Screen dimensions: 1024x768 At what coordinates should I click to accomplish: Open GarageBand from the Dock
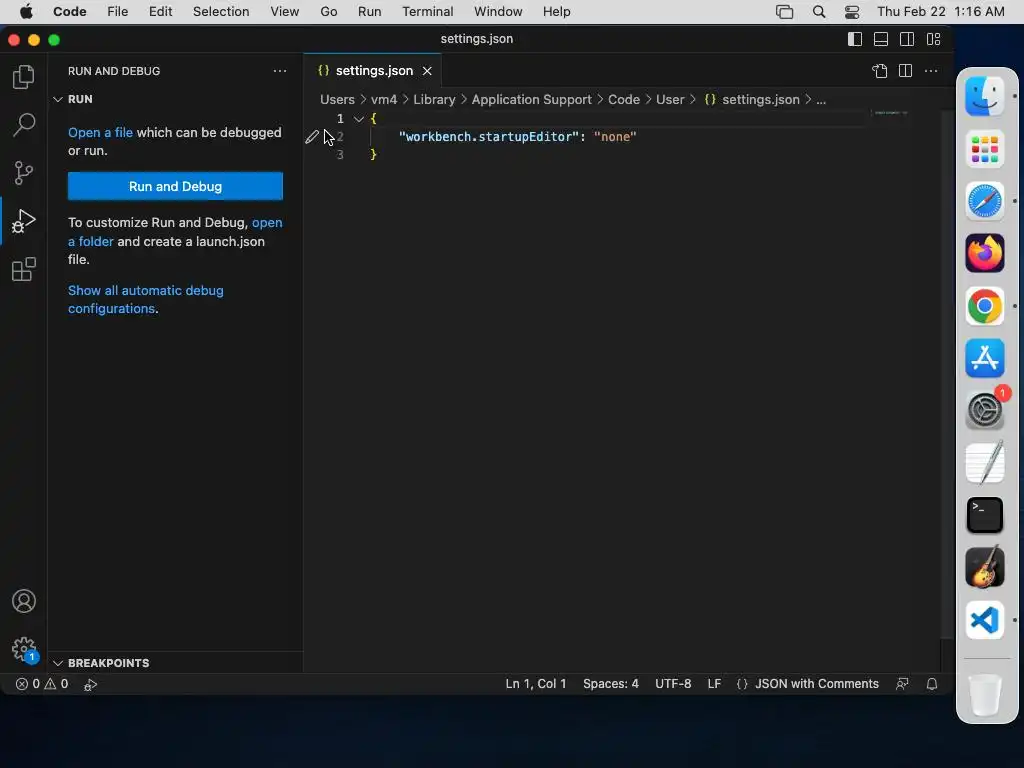984,567
